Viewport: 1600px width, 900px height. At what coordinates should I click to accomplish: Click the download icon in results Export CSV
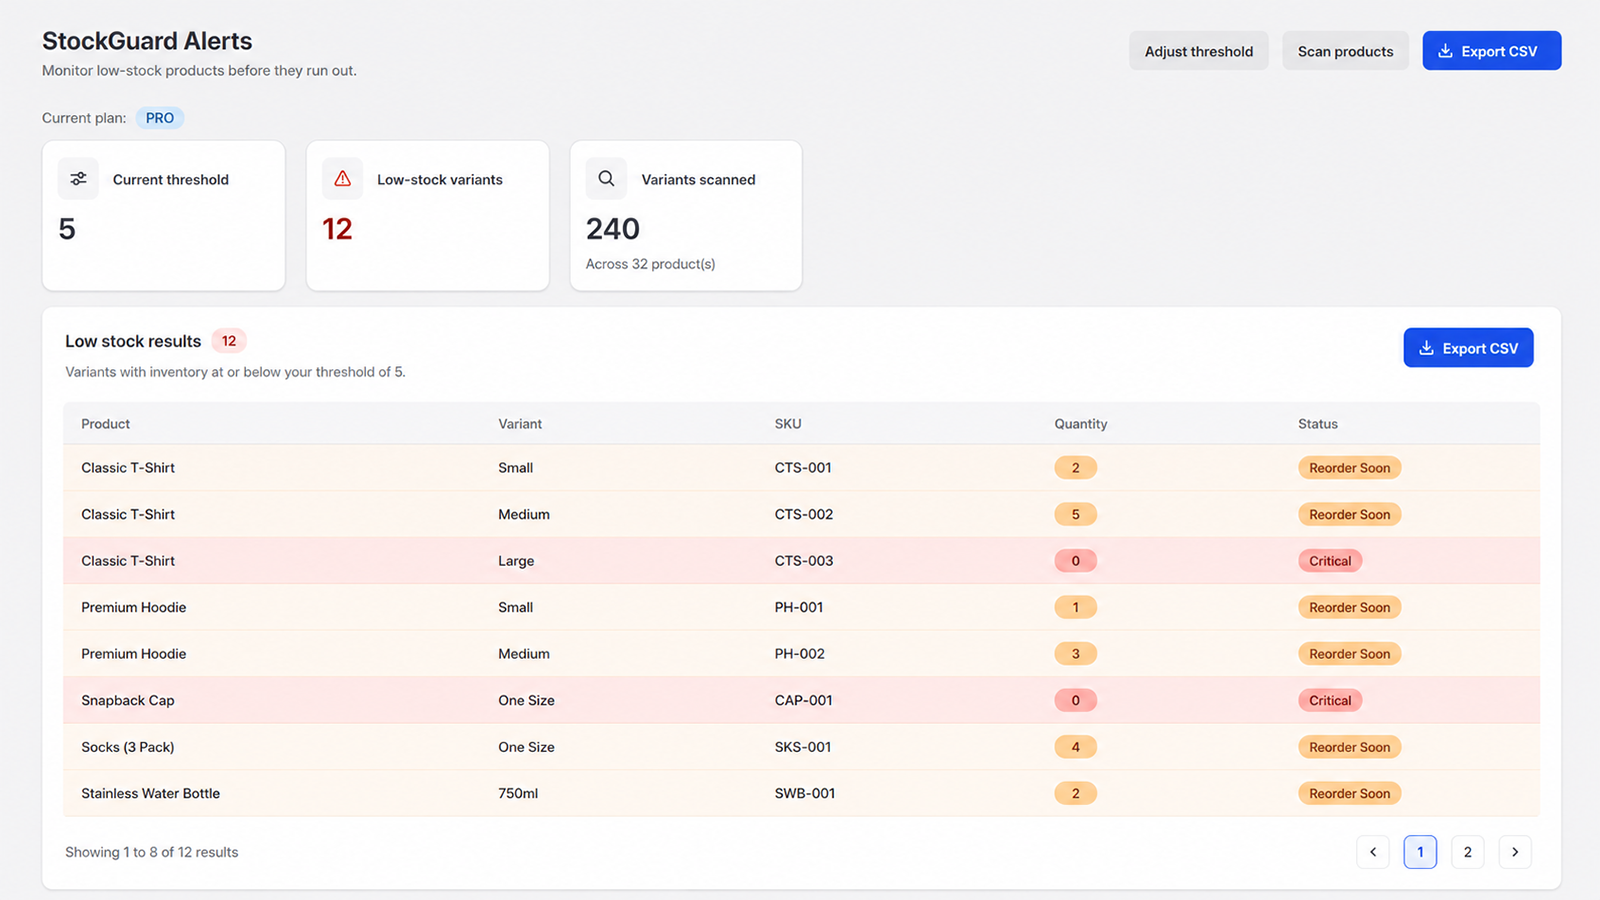point(1426,348)
